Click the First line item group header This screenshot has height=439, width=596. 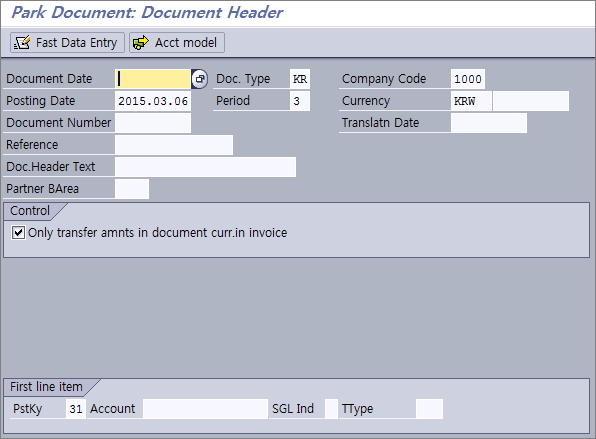46,387
